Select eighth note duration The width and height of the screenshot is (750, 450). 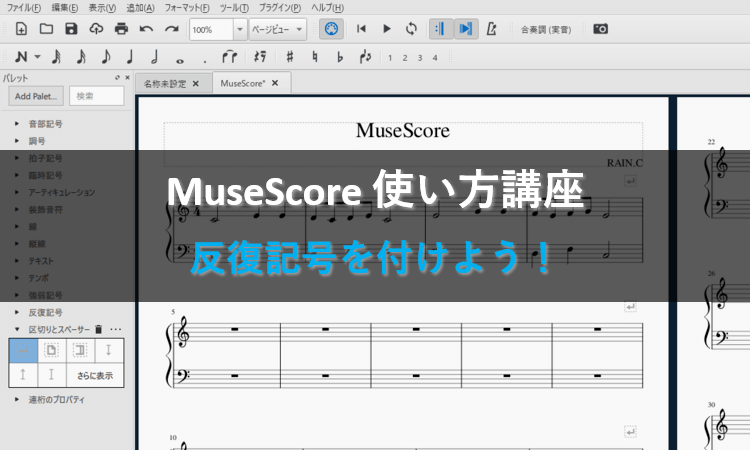click(x=106, y=57)
